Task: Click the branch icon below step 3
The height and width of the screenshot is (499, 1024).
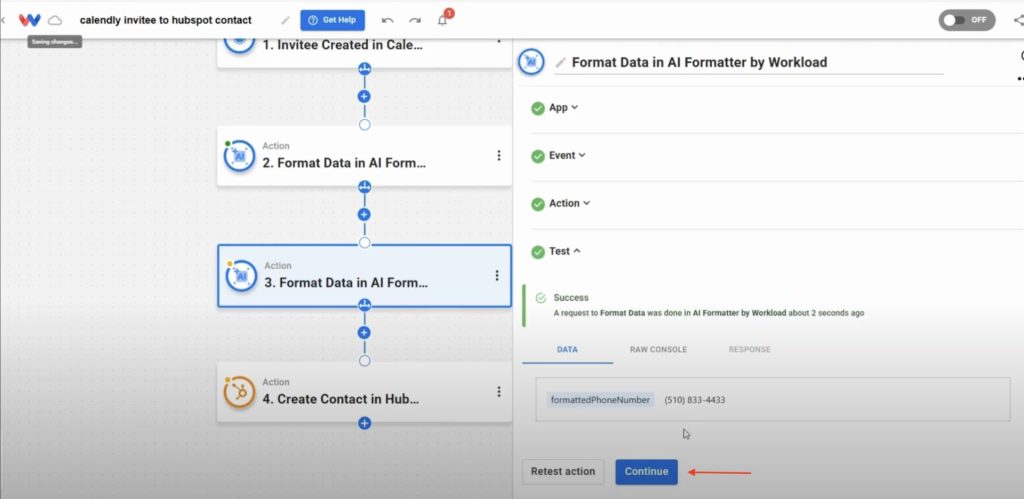Action: pyautogui.click(x=364, y=304)
